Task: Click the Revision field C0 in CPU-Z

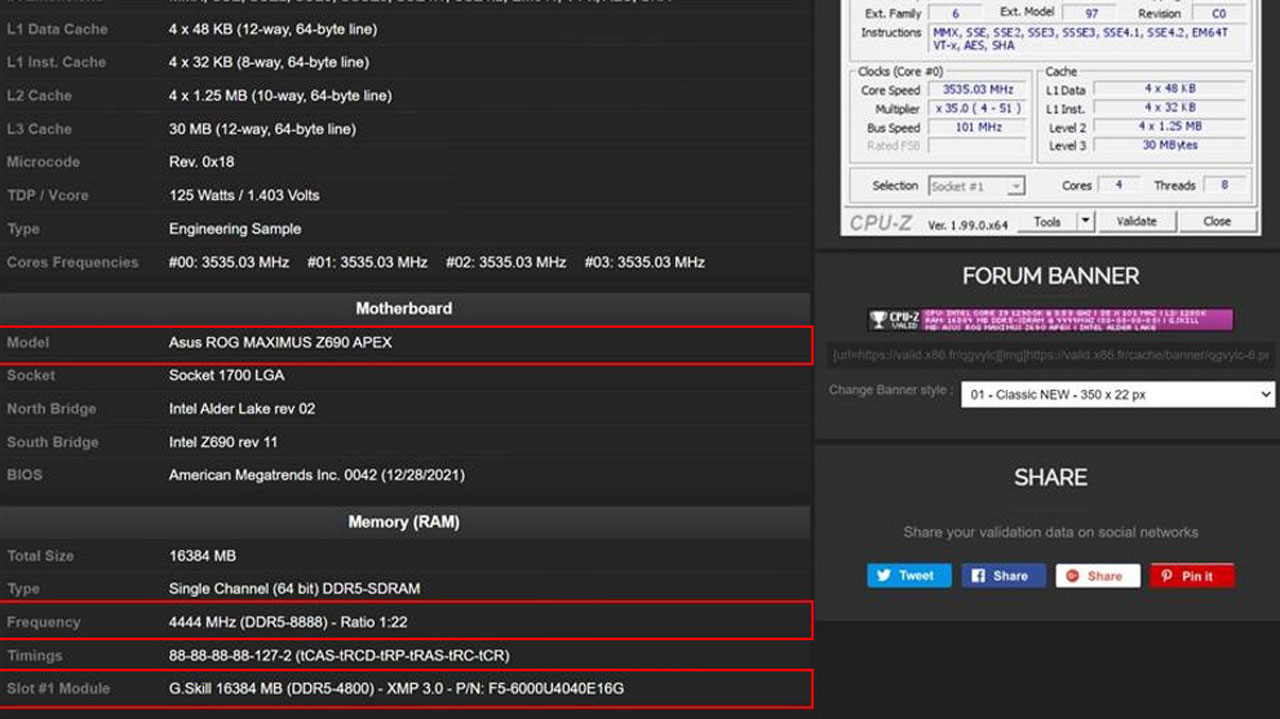Action: [1219, 13]
